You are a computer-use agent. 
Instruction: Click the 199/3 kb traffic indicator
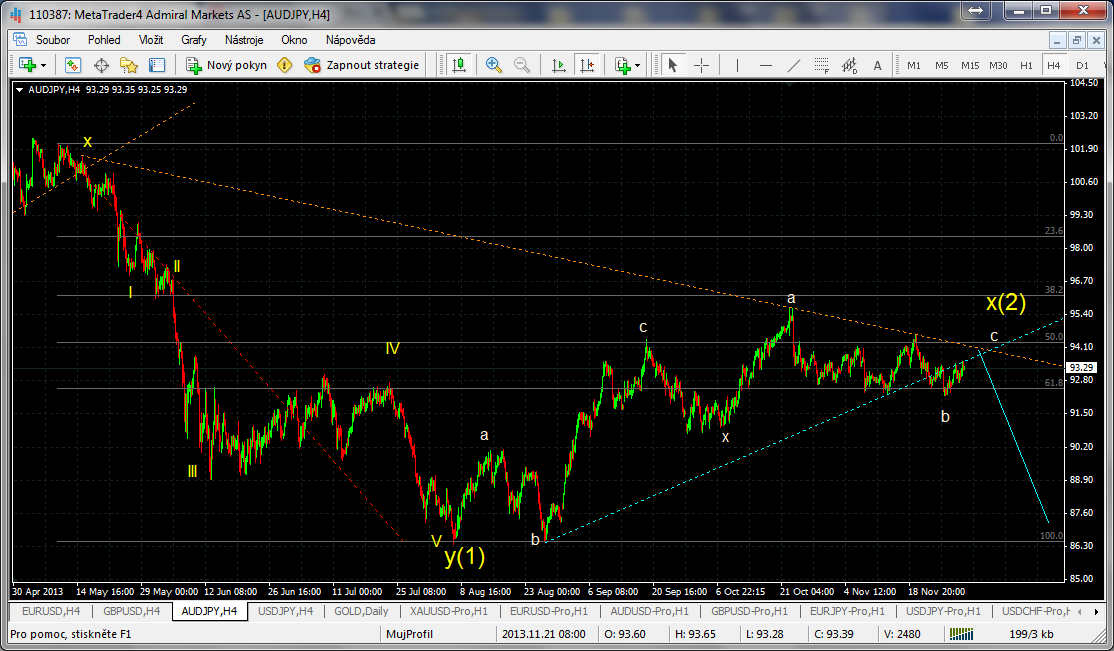point(1031,634)
